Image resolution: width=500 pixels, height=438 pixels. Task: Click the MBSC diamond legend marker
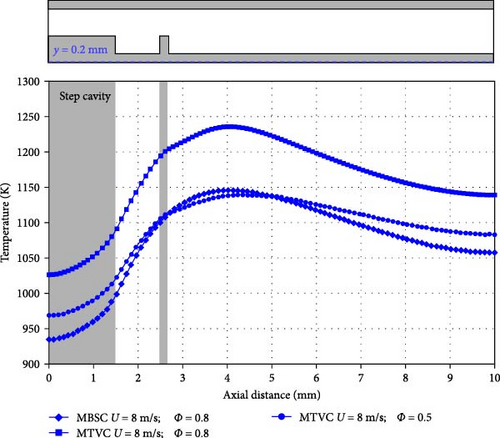tap(59, 417)
